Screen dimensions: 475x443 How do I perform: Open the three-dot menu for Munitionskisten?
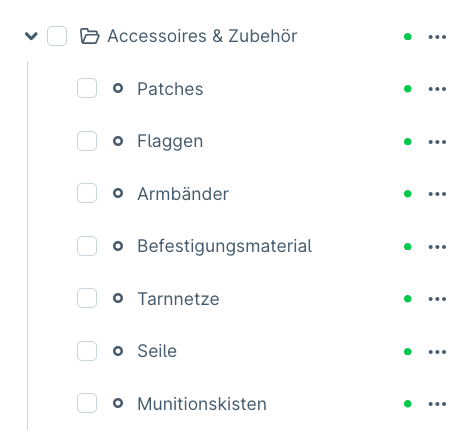pyautogui.click(x=437, y=404)
